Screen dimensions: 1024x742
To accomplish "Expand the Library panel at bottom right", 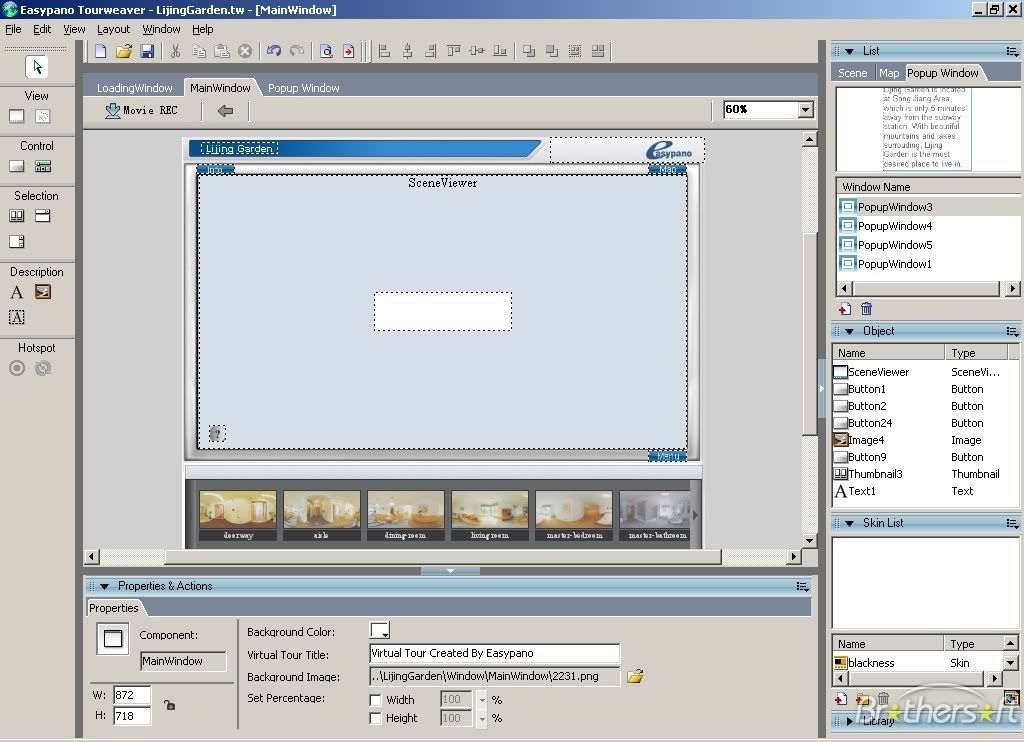I will pos(849,720).
